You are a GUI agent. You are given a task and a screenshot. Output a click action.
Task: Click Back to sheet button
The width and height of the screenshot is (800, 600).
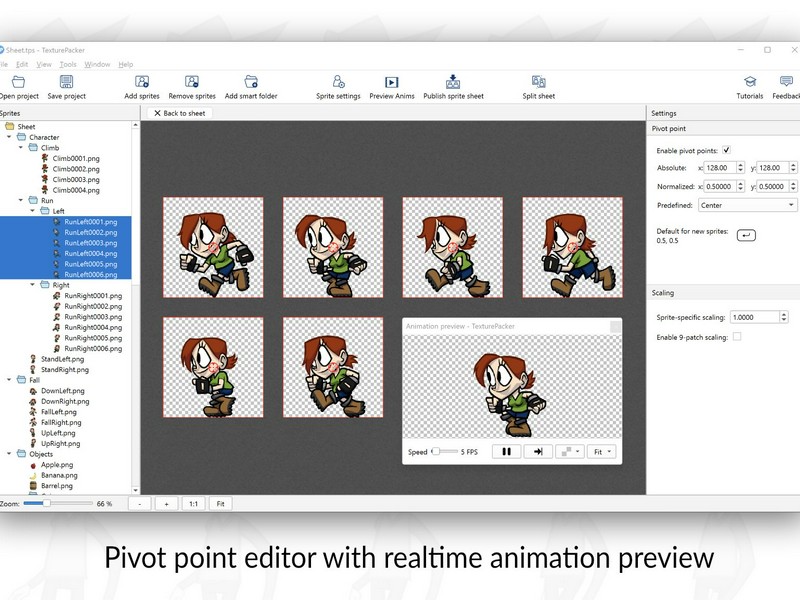click(x=180, y=113)
